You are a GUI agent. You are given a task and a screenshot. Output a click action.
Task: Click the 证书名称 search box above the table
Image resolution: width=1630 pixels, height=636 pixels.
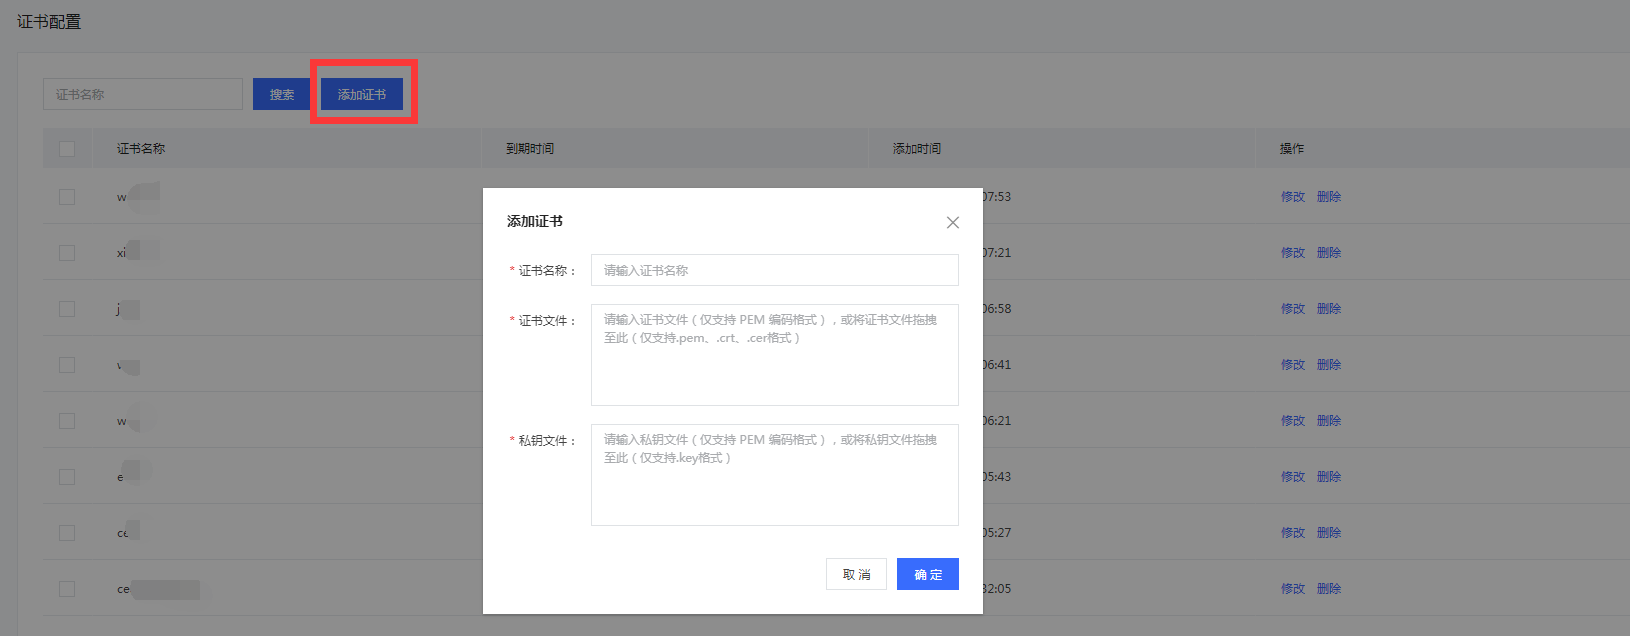143,94
